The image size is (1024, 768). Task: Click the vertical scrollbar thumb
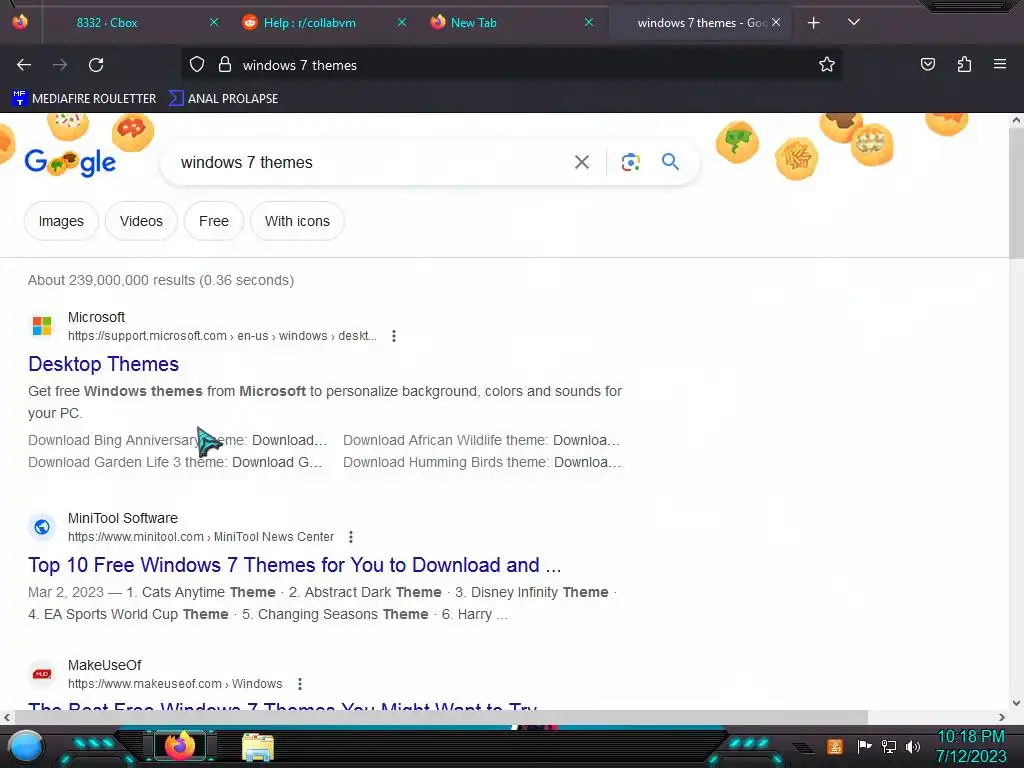(1016, 193)
